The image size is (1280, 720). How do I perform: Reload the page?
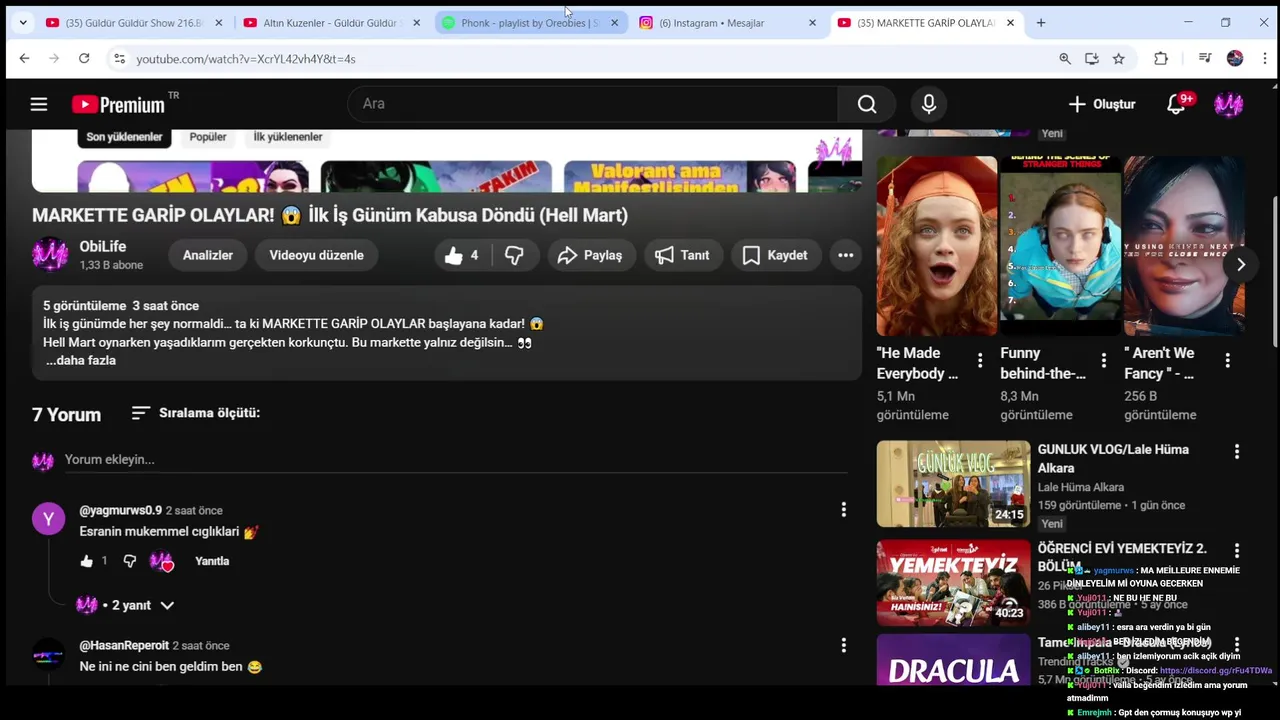click(84, 59)
